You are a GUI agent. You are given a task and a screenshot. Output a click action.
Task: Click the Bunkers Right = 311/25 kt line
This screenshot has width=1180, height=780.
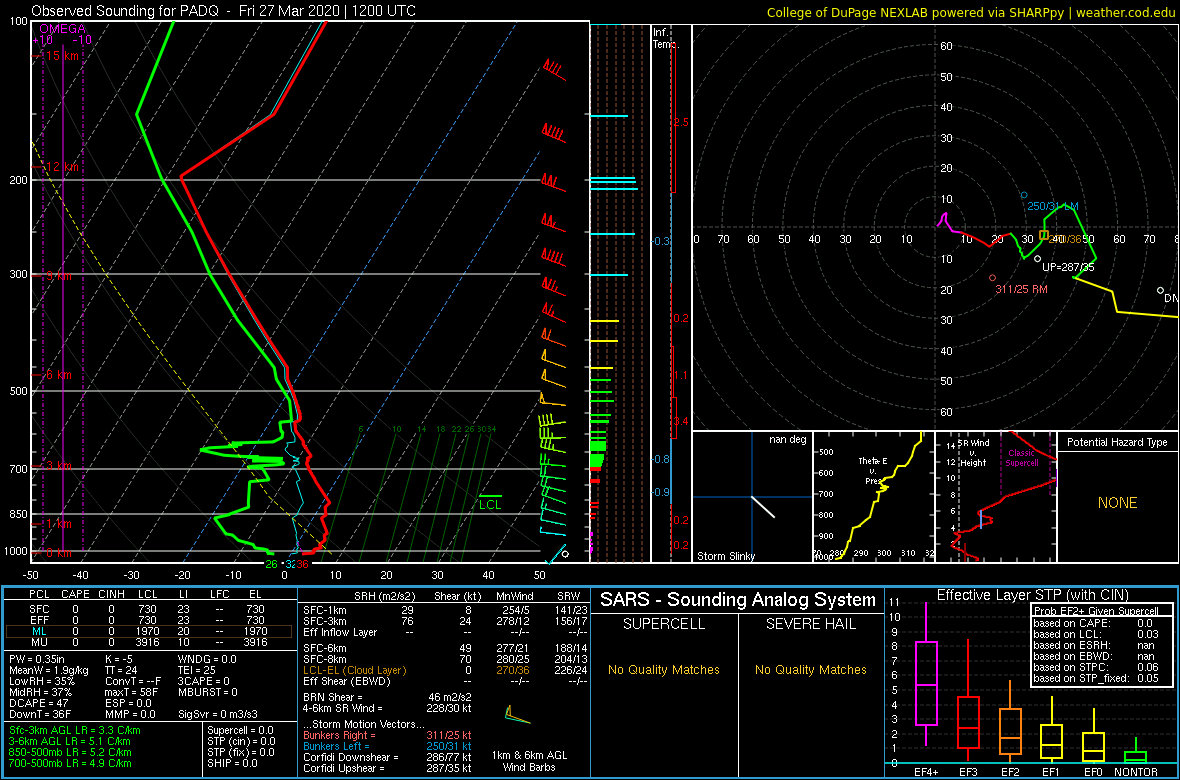tap(387, 735)
